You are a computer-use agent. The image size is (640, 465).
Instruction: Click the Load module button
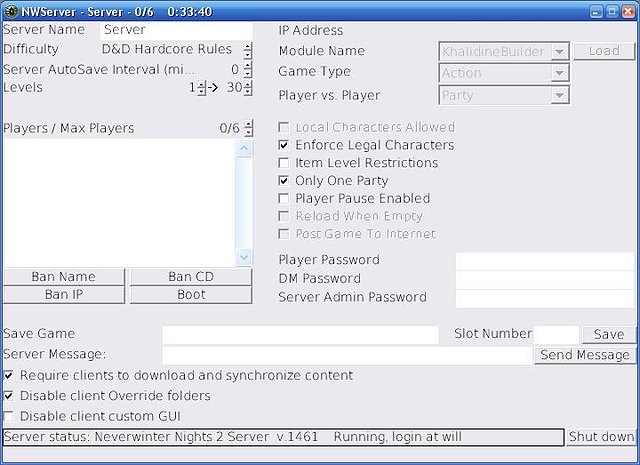coord(604,51)
